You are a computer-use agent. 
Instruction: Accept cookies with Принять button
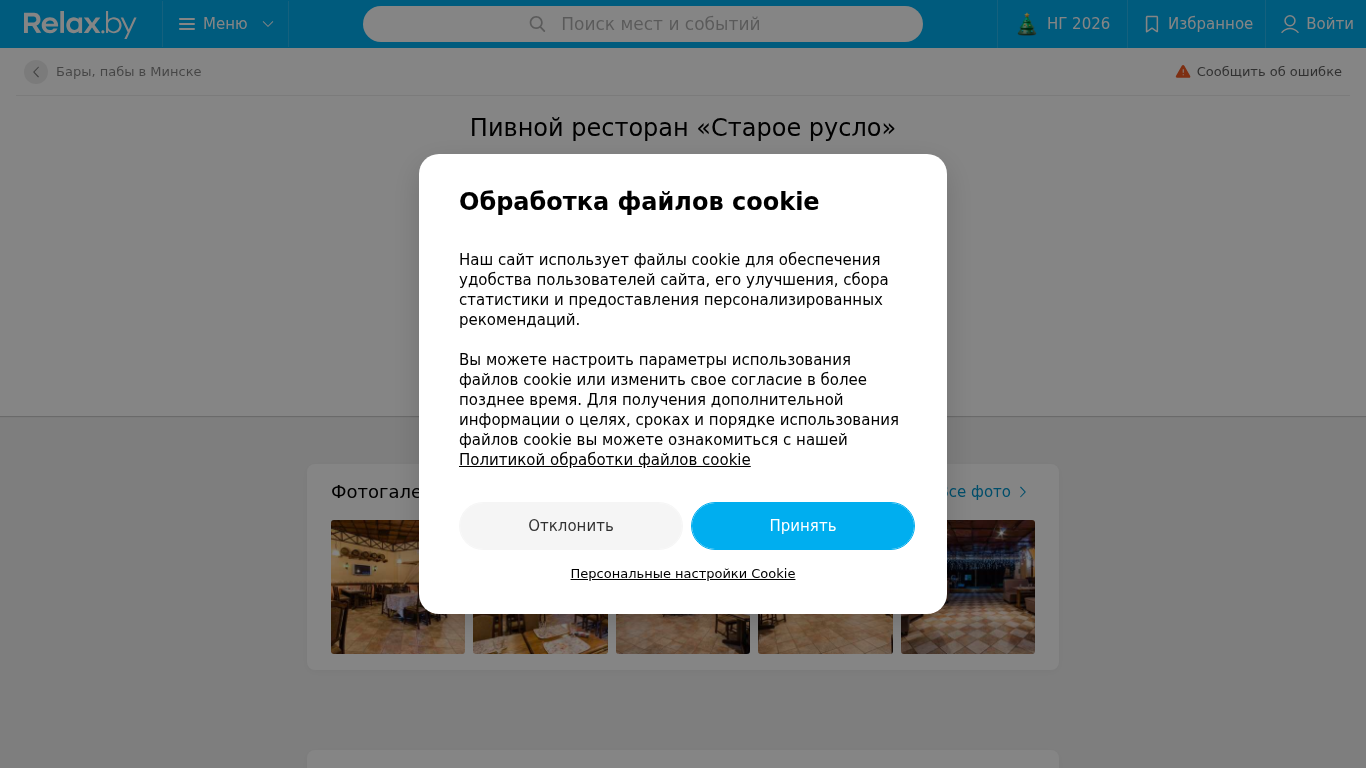(x=803, y=526)
